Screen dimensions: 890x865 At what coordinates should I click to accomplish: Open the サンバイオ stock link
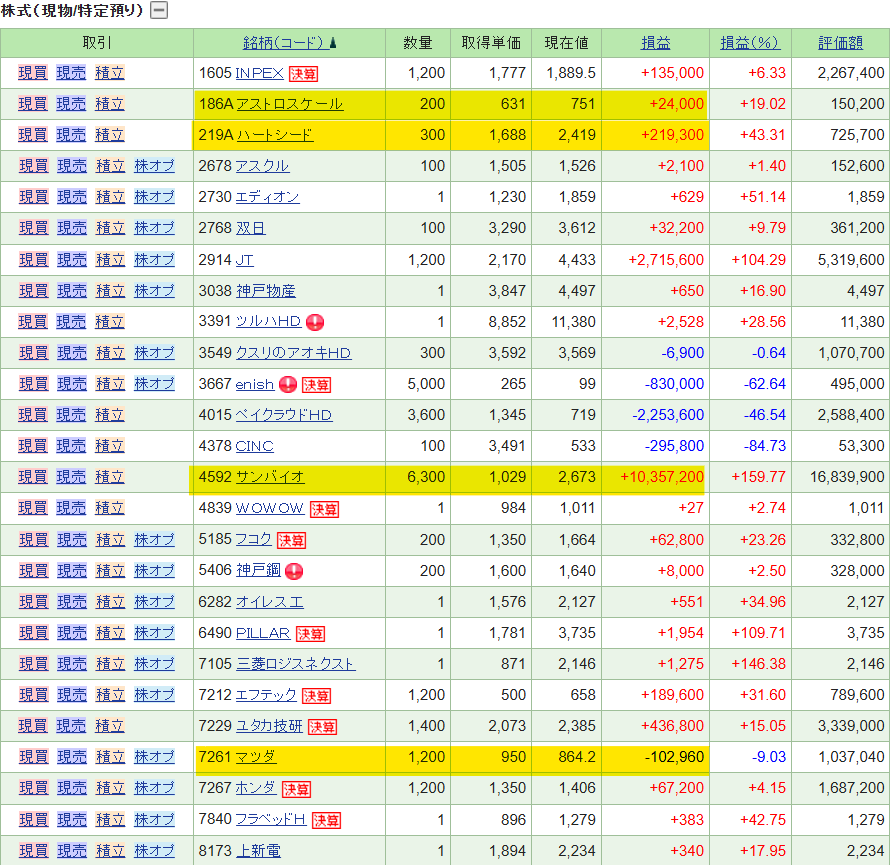[x=270, y=477]
